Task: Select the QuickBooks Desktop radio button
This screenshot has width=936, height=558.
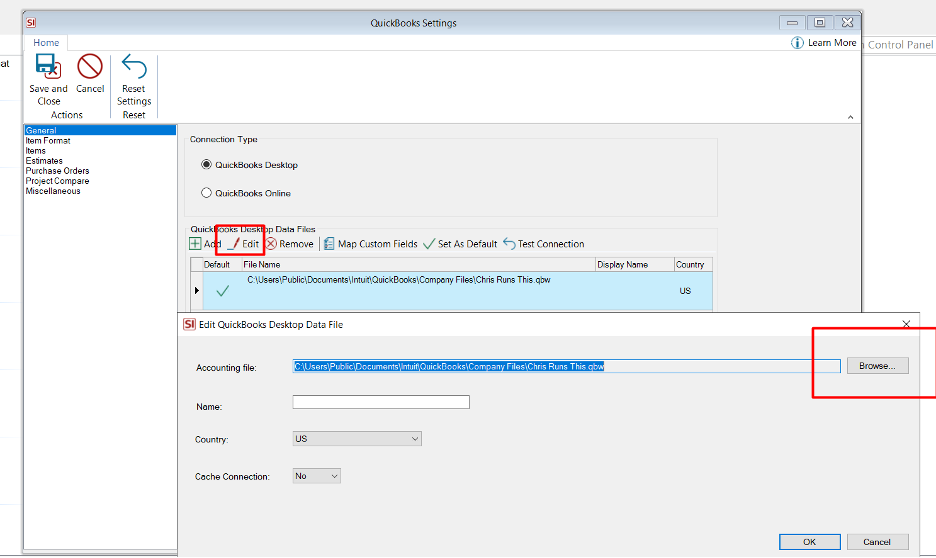Action: click(207, 164)
